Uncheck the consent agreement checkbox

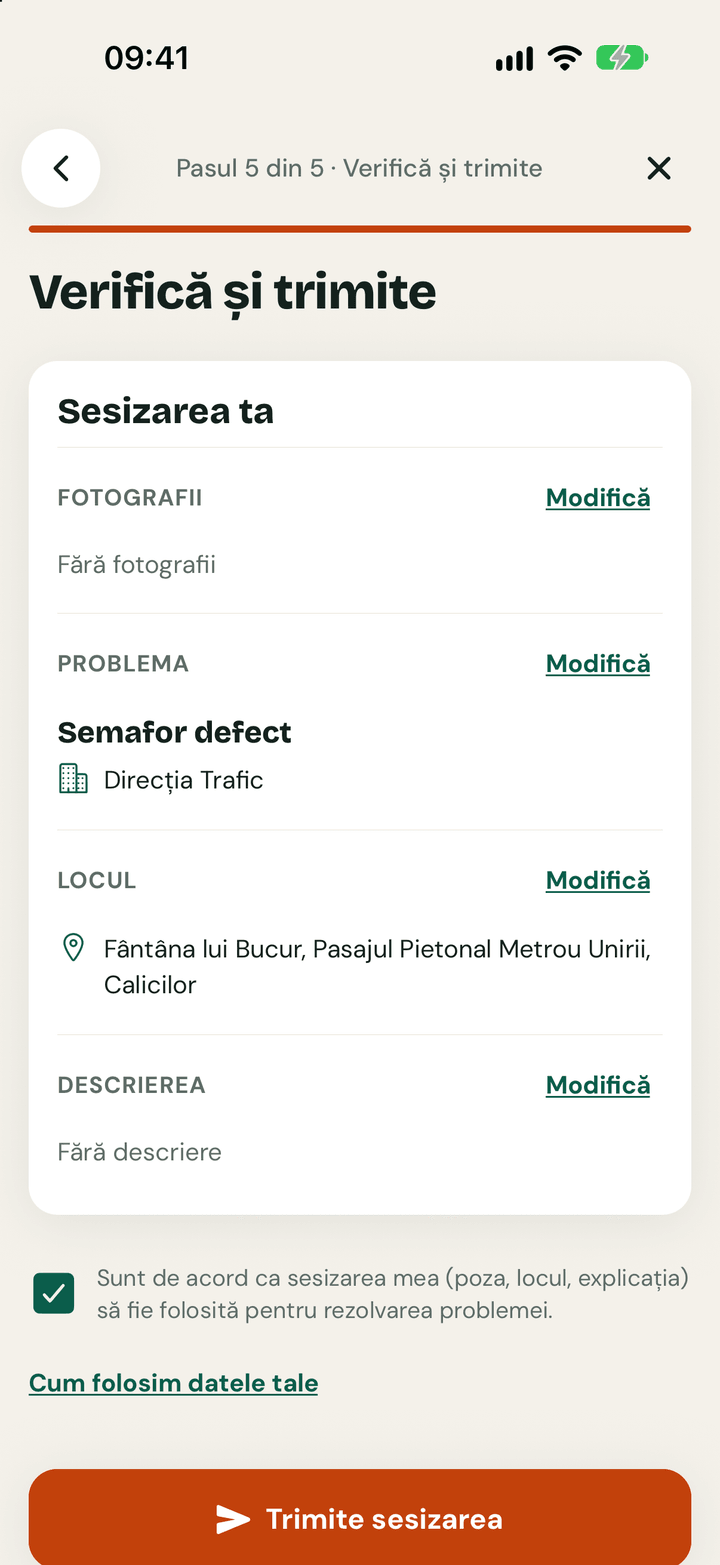click(54, 1293)
